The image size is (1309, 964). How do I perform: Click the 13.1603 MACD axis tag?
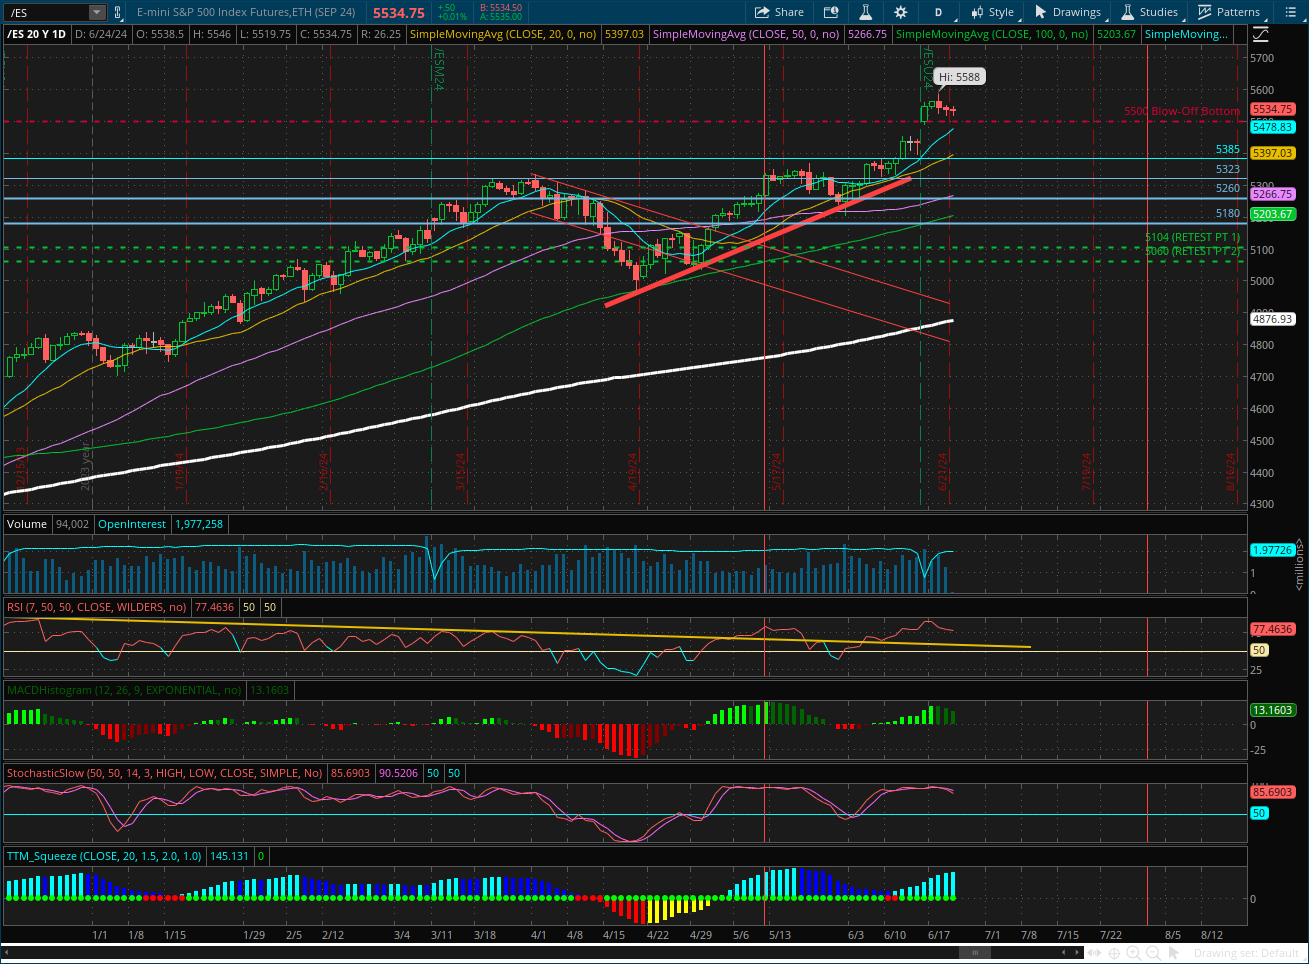(1273, 710)
